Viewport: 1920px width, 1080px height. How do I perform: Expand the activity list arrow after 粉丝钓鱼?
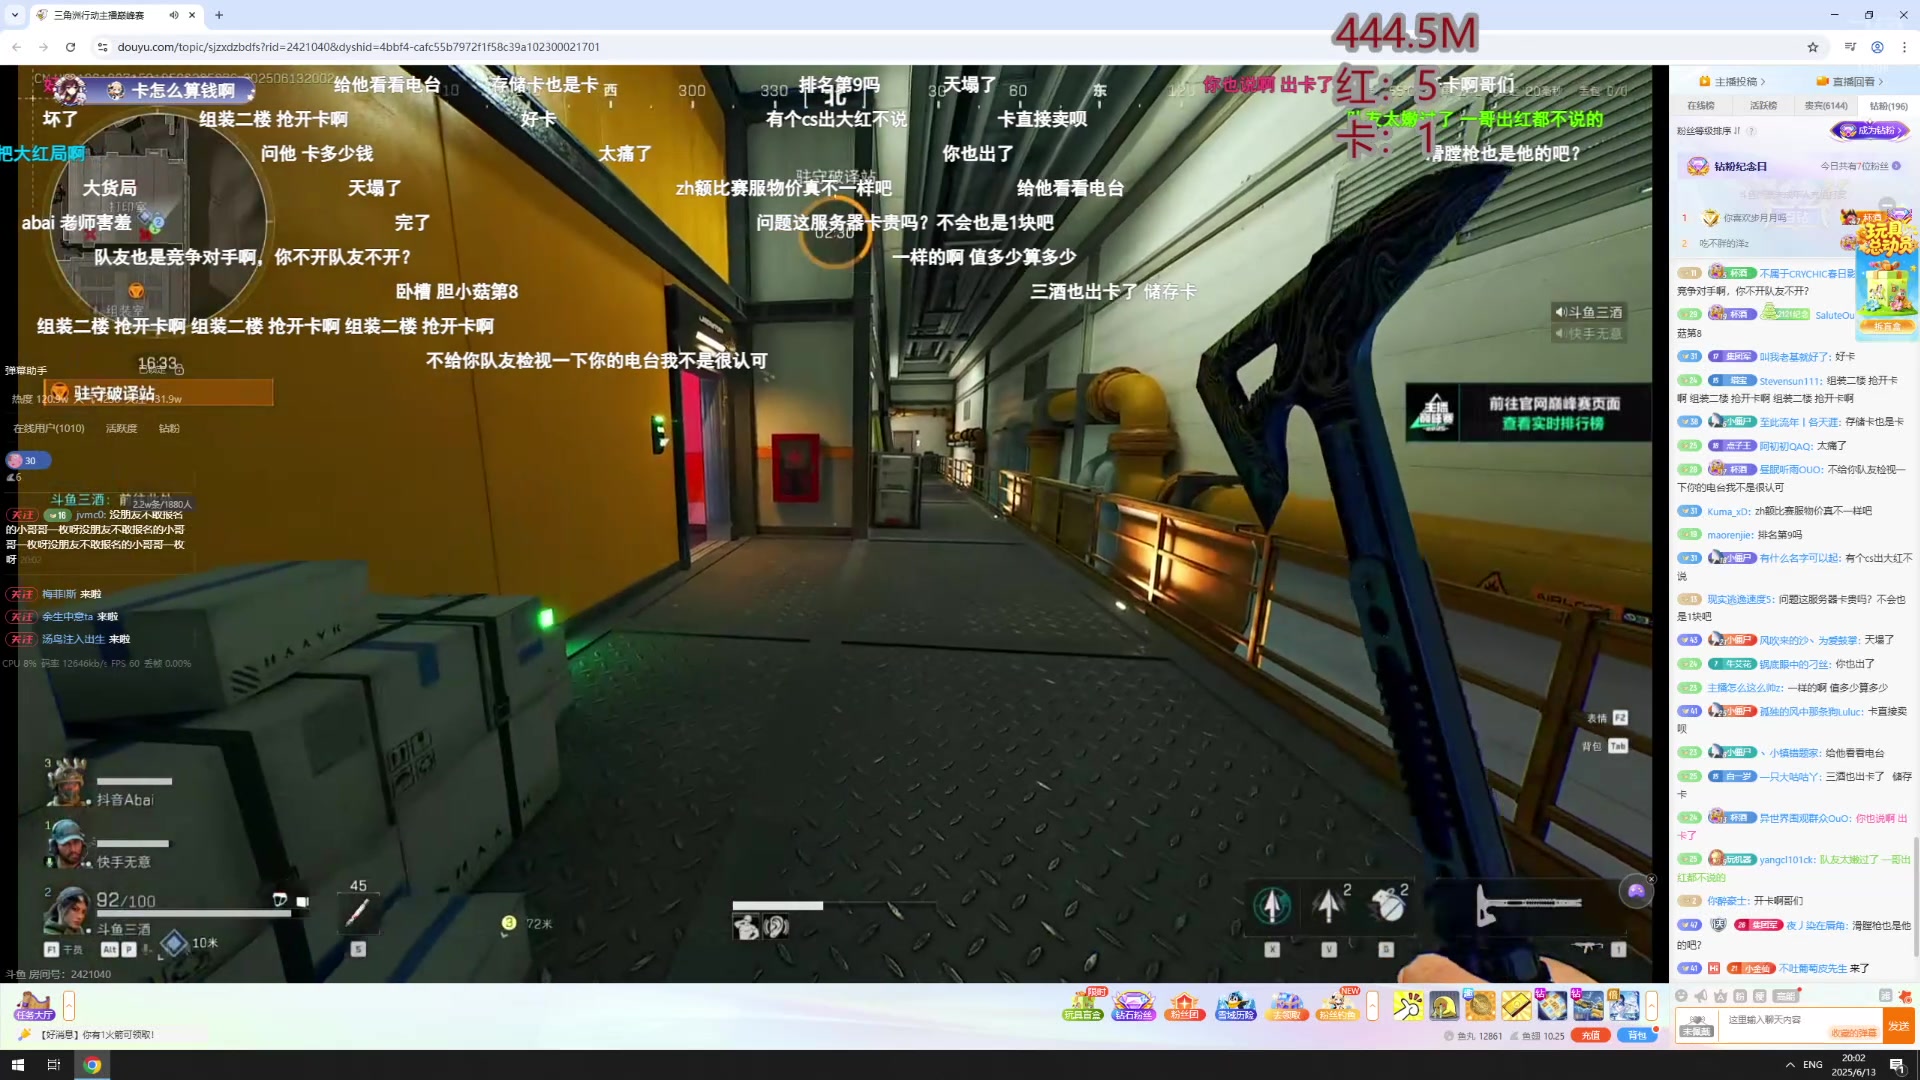[x=1373, y=1005]
